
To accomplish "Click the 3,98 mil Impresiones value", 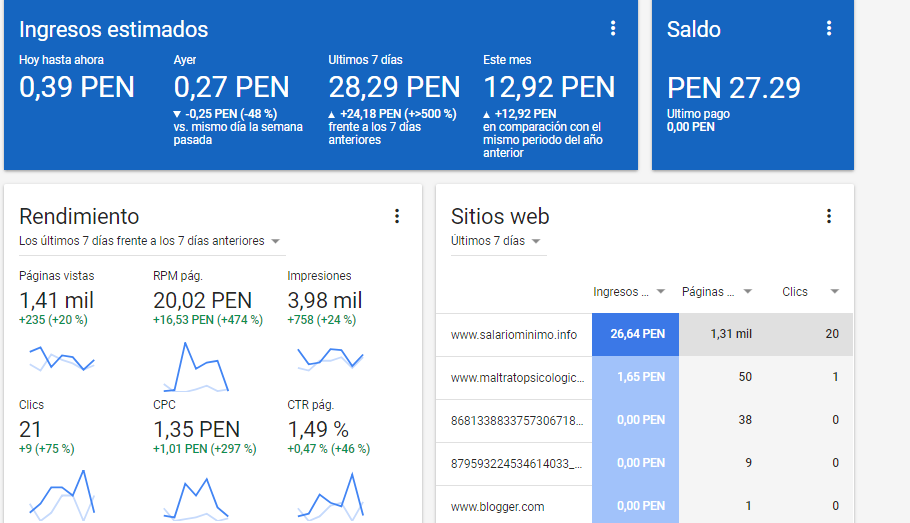I will [x=324, y=301].
